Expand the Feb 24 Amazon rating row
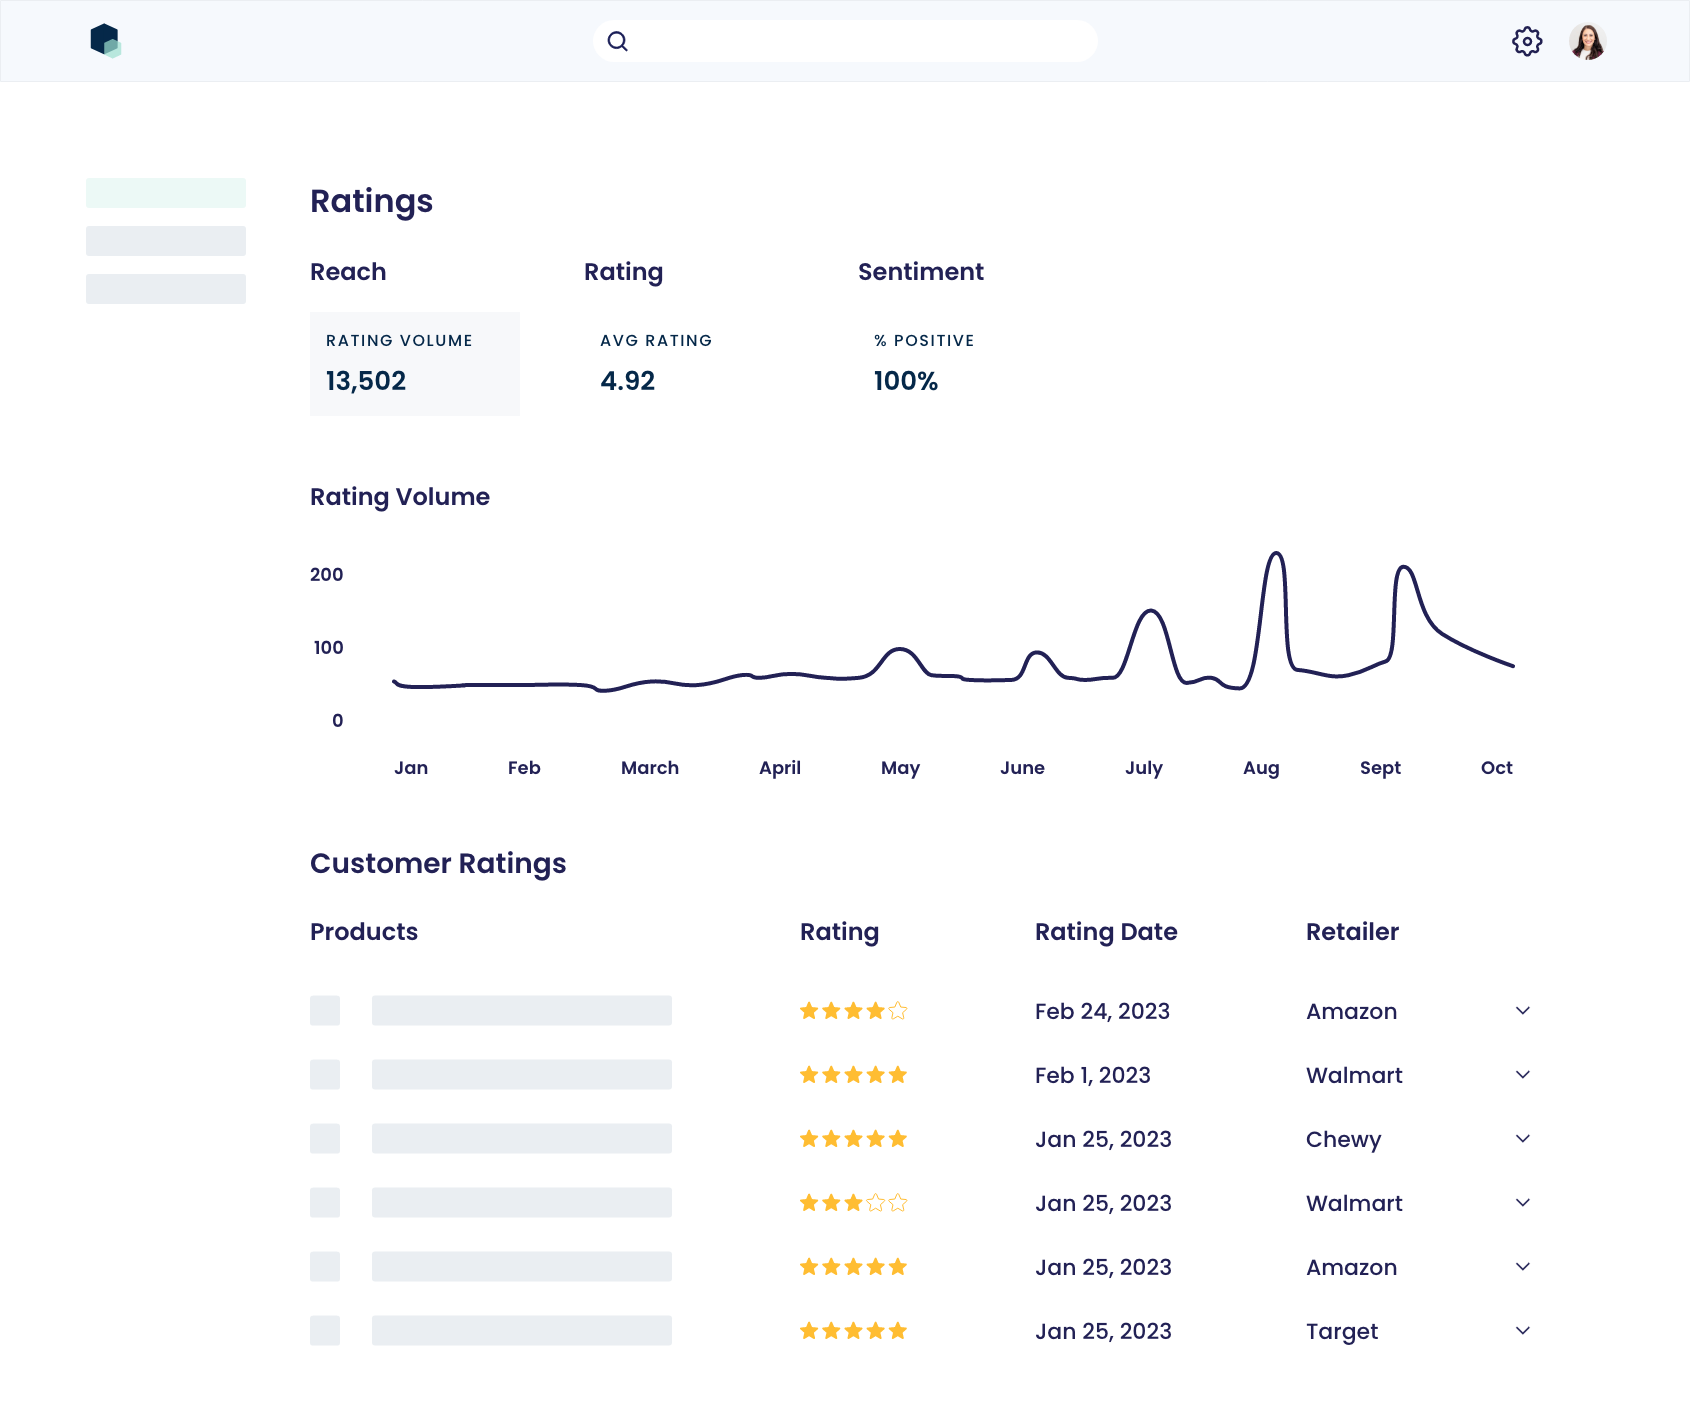 click(x=1522, y=1011)
